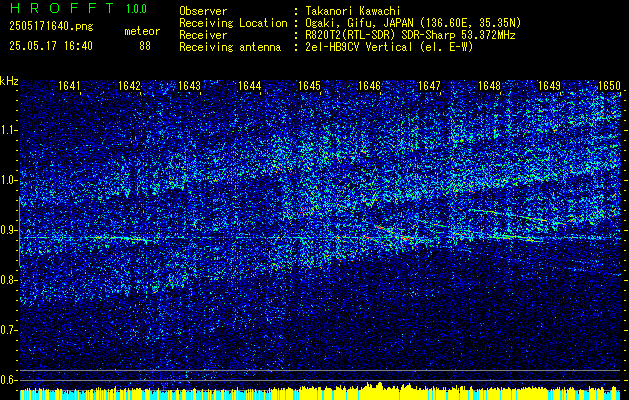Click time marker 1650
The height and width of the screenshot is (400, 629).
(x=609, y=86)
